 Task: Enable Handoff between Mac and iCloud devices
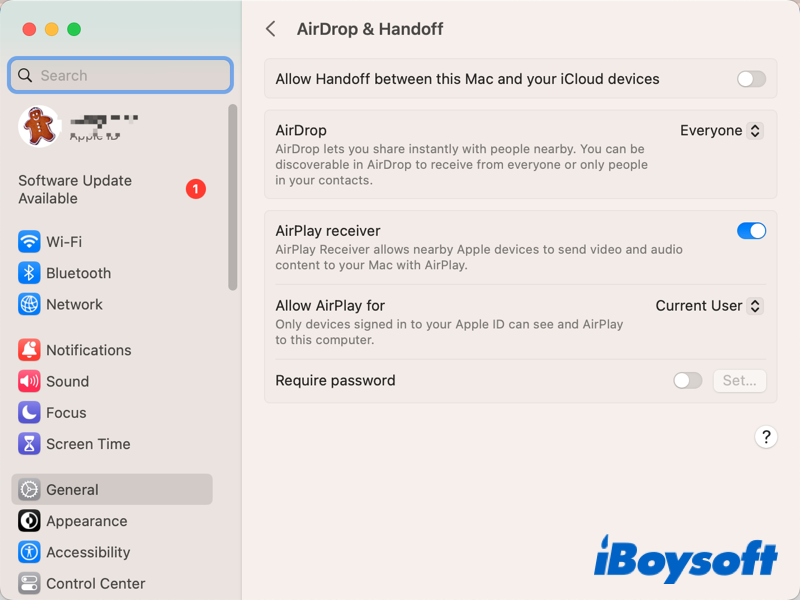pos(751,79)
